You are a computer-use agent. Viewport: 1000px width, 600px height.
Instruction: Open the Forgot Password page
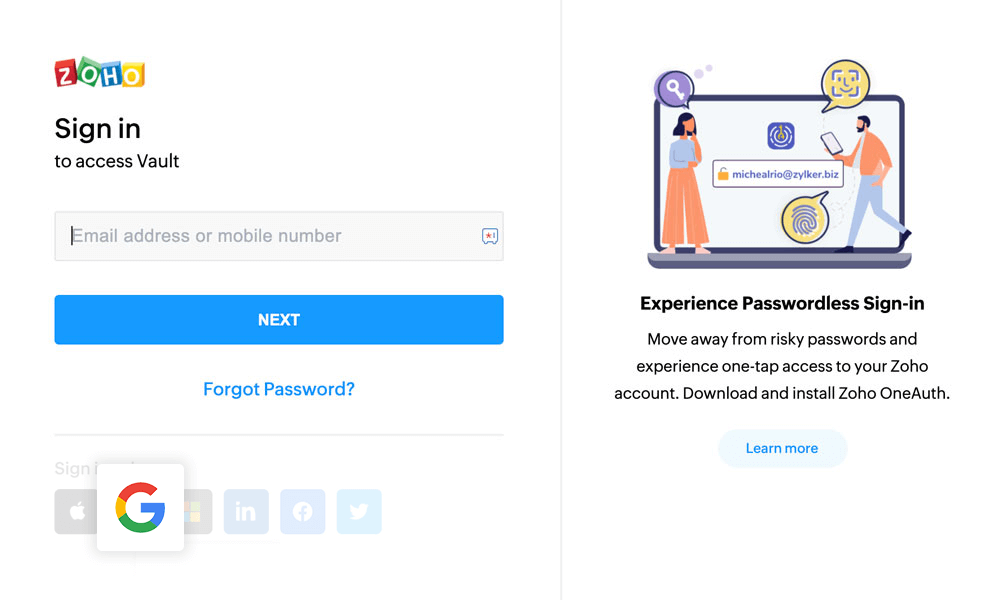pos(278,389)
